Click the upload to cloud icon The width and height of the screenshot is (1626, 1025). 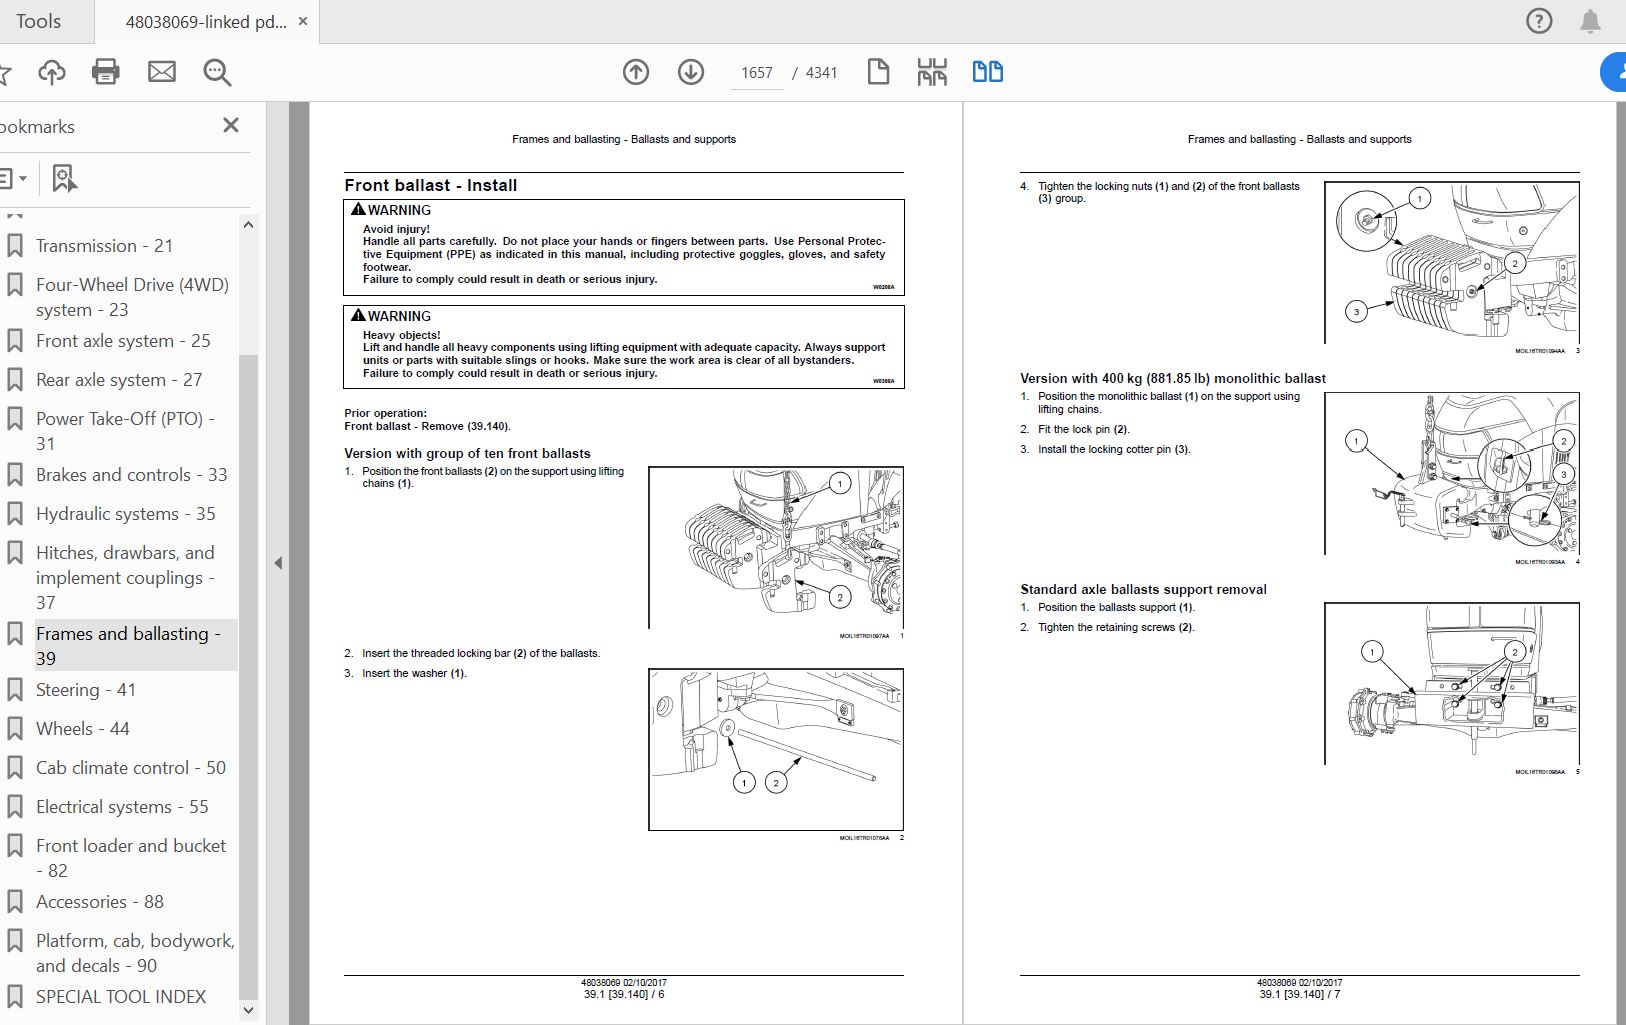[52, 72]
